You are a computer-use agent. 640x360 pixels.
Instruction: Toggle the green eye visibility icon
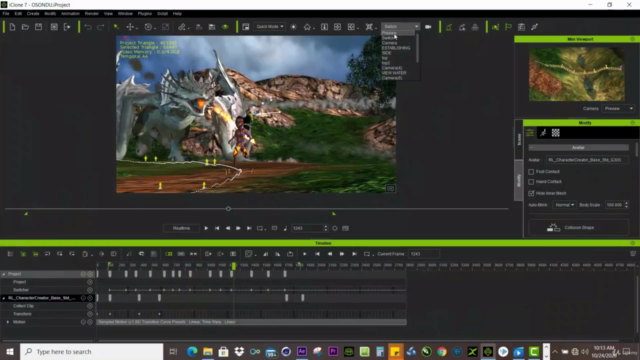[225, 27]
